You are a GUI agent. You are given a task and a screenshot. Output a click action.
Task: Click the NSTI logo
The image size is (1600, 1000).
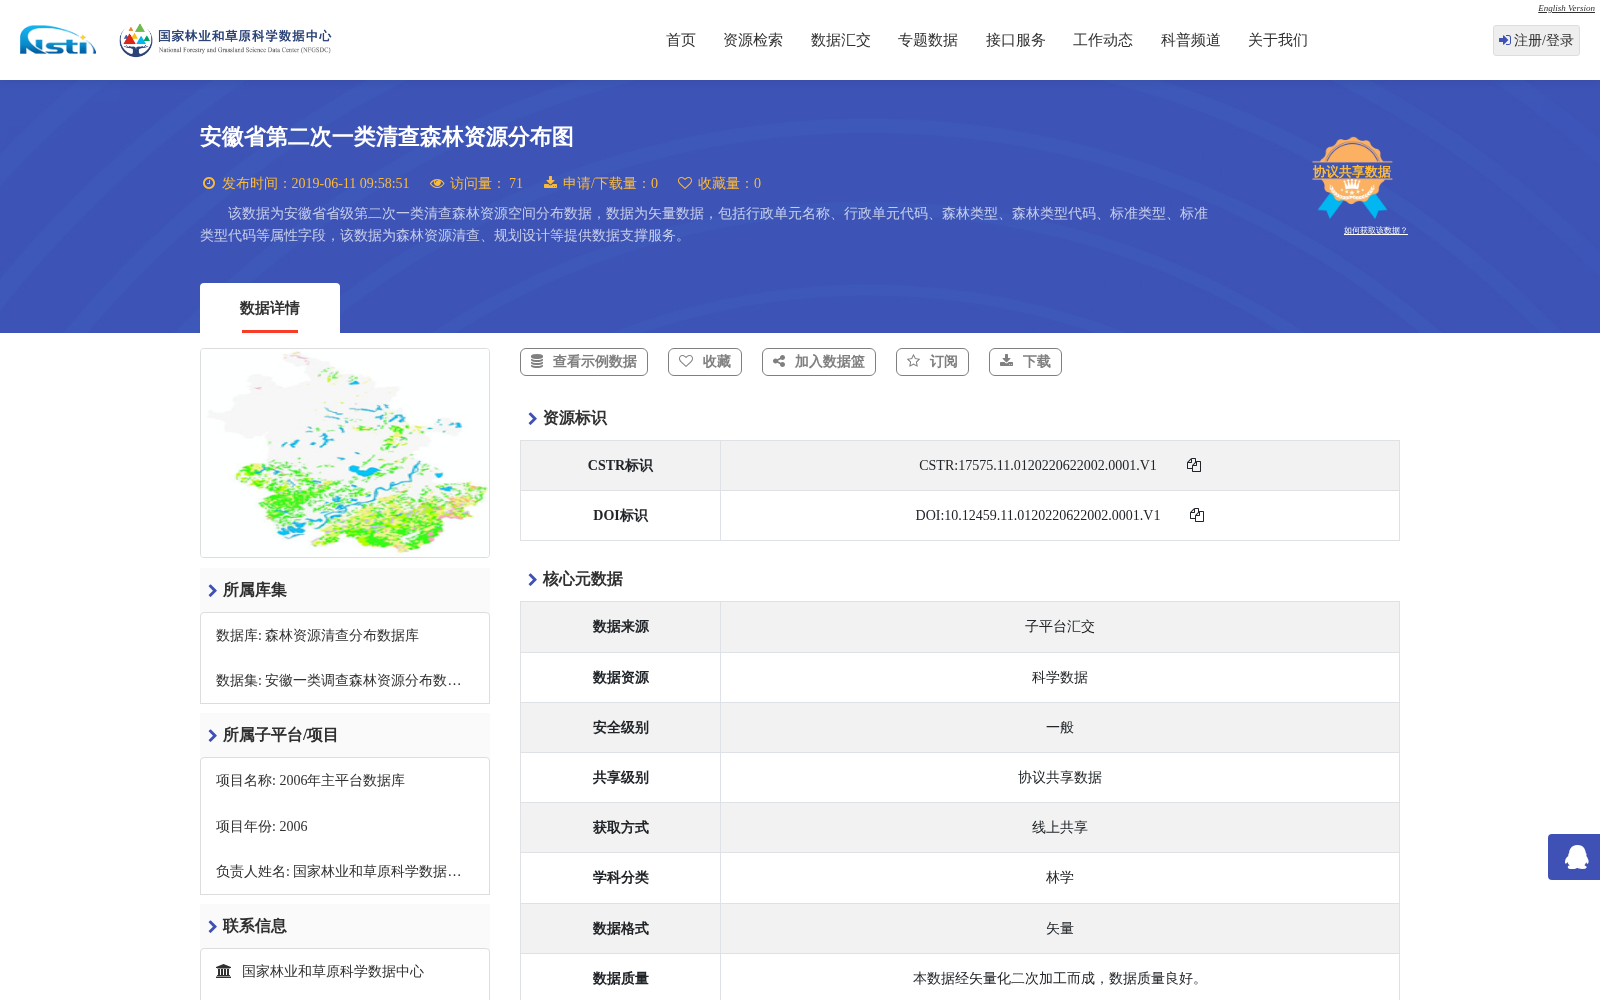click(58, 40)
